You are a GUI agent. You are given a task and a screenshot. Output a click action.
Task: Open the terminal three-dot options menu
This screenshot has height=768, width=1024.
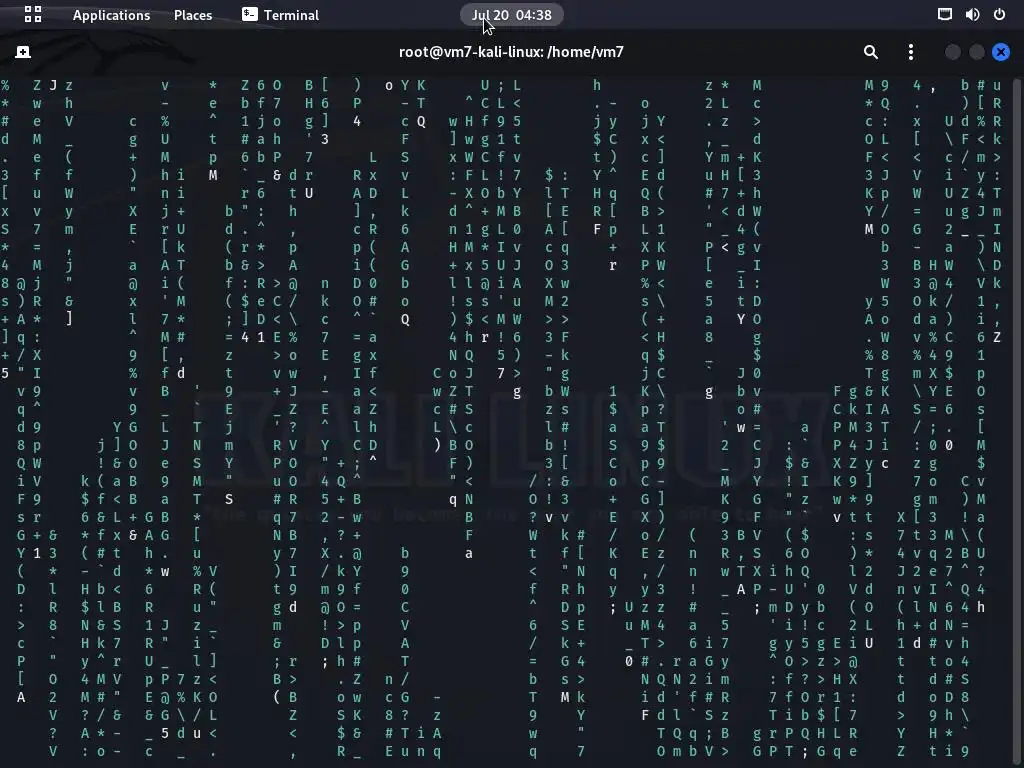(x=911, y=52)
